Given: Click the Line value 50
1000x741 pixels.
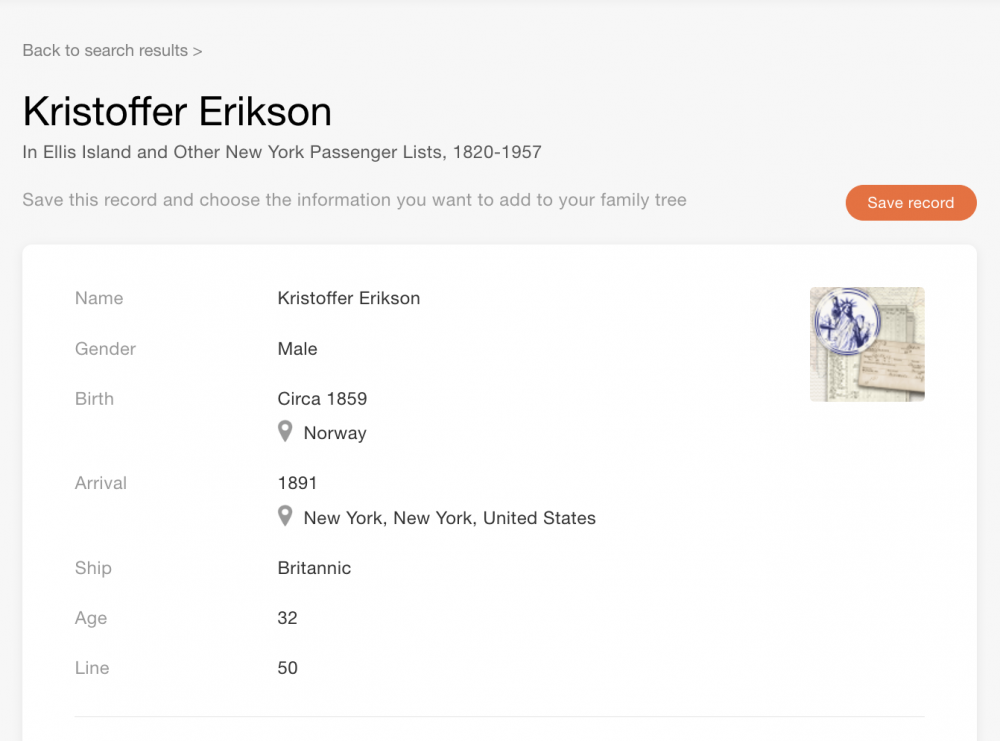Looking at the screenshot, I should point(287,668).
